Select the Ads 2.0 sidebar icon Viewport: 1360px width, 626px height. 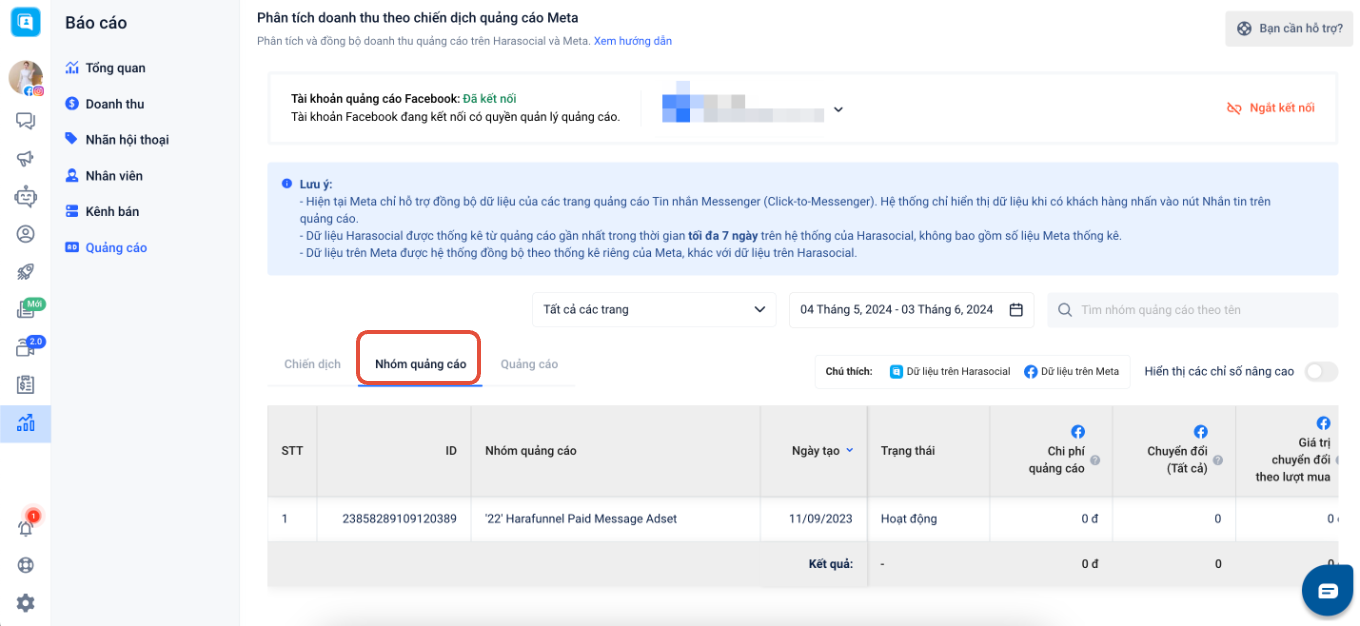(25, 343)
